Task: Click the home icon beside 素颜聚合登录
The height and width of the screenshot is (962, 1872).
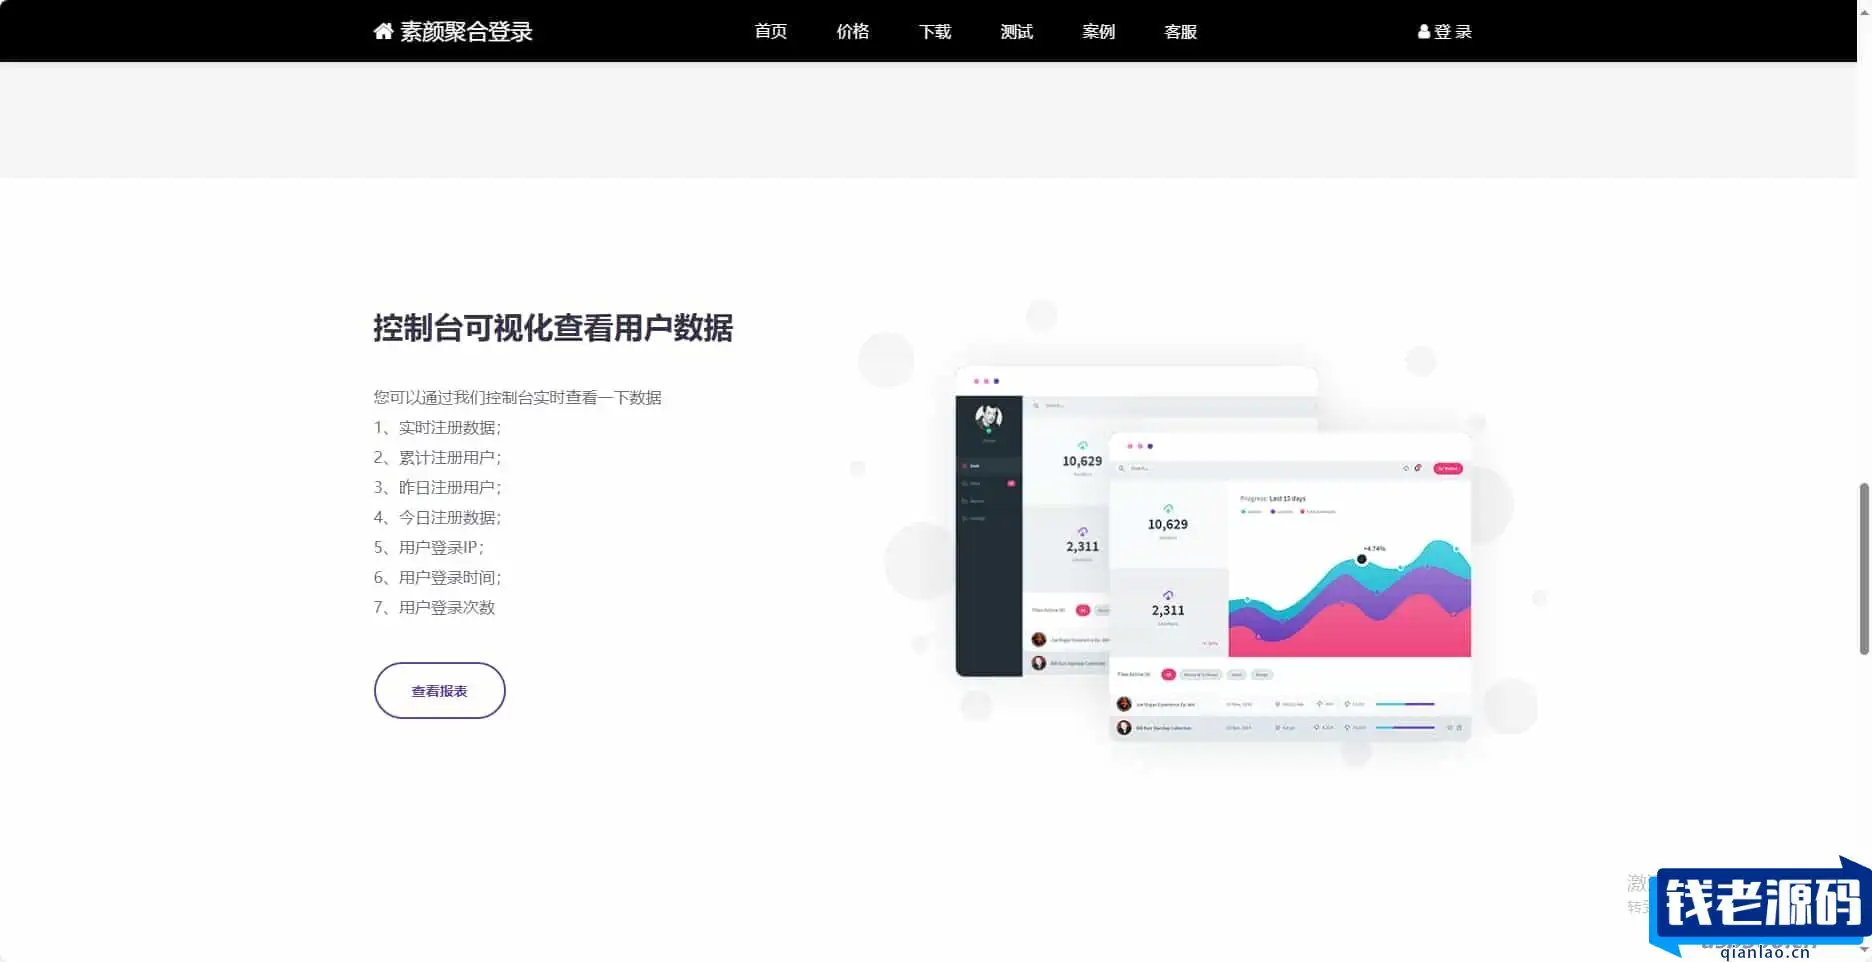Action: 383,31
